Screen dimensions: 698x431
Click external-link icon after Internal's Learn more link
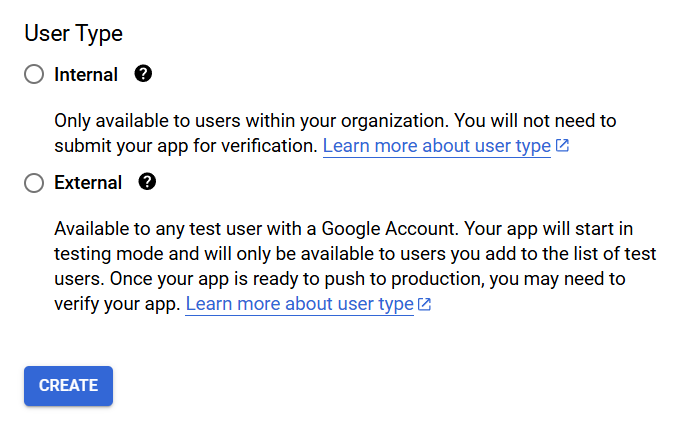pos(562,146)
